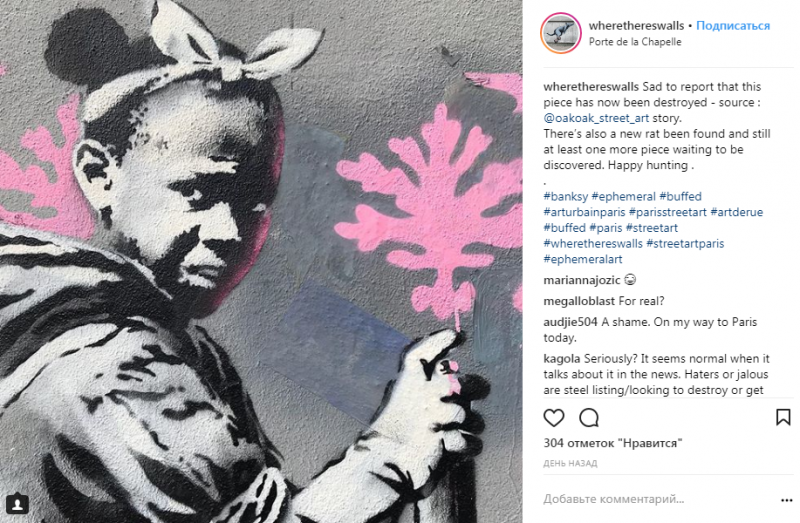Open the #parisstreetart hashtag

[668, 212]
